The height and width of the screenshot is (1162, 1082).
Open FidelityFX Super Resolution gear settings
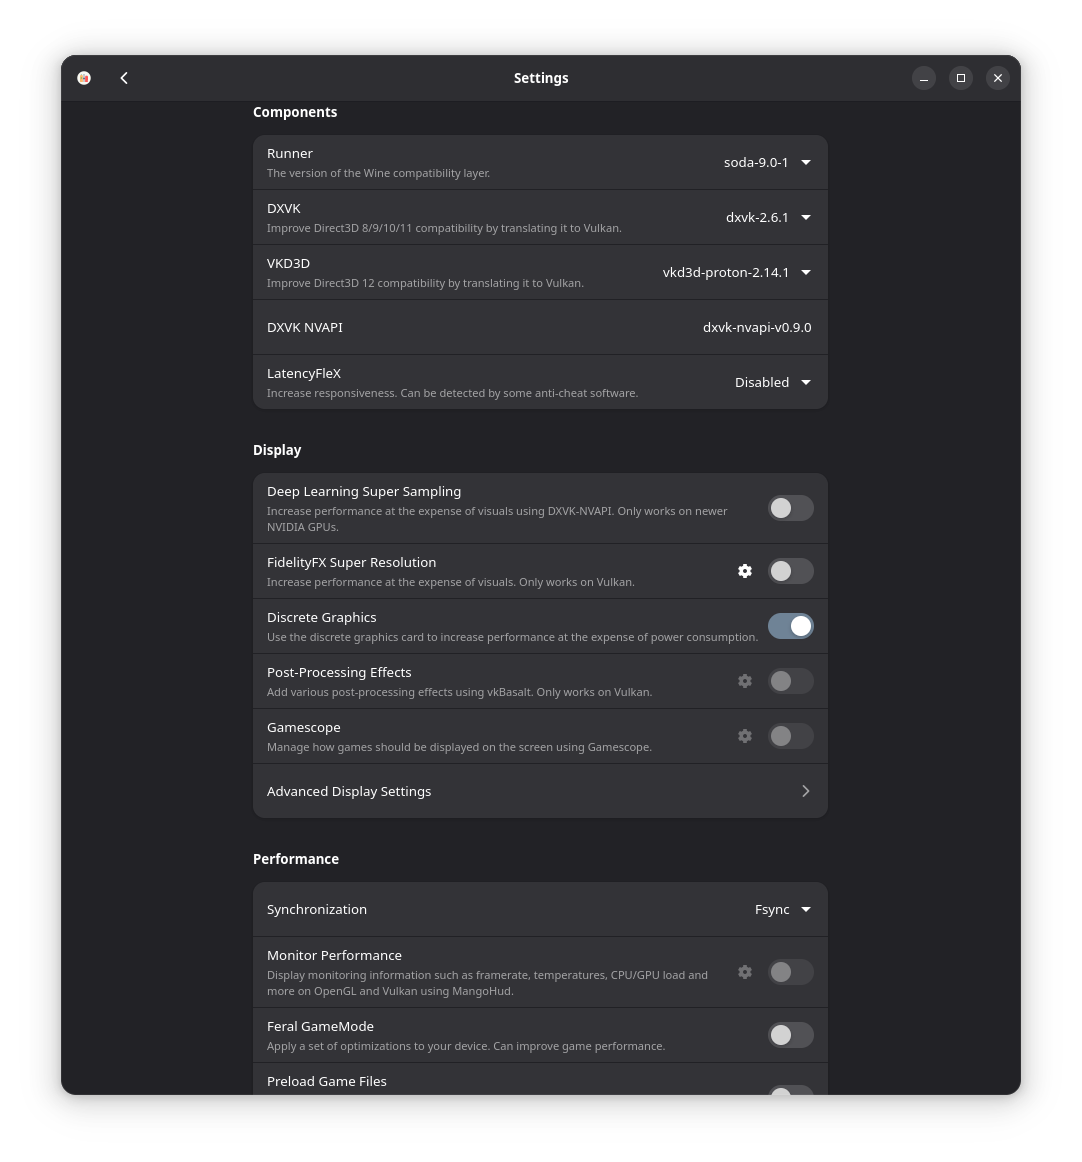[745, 571]
